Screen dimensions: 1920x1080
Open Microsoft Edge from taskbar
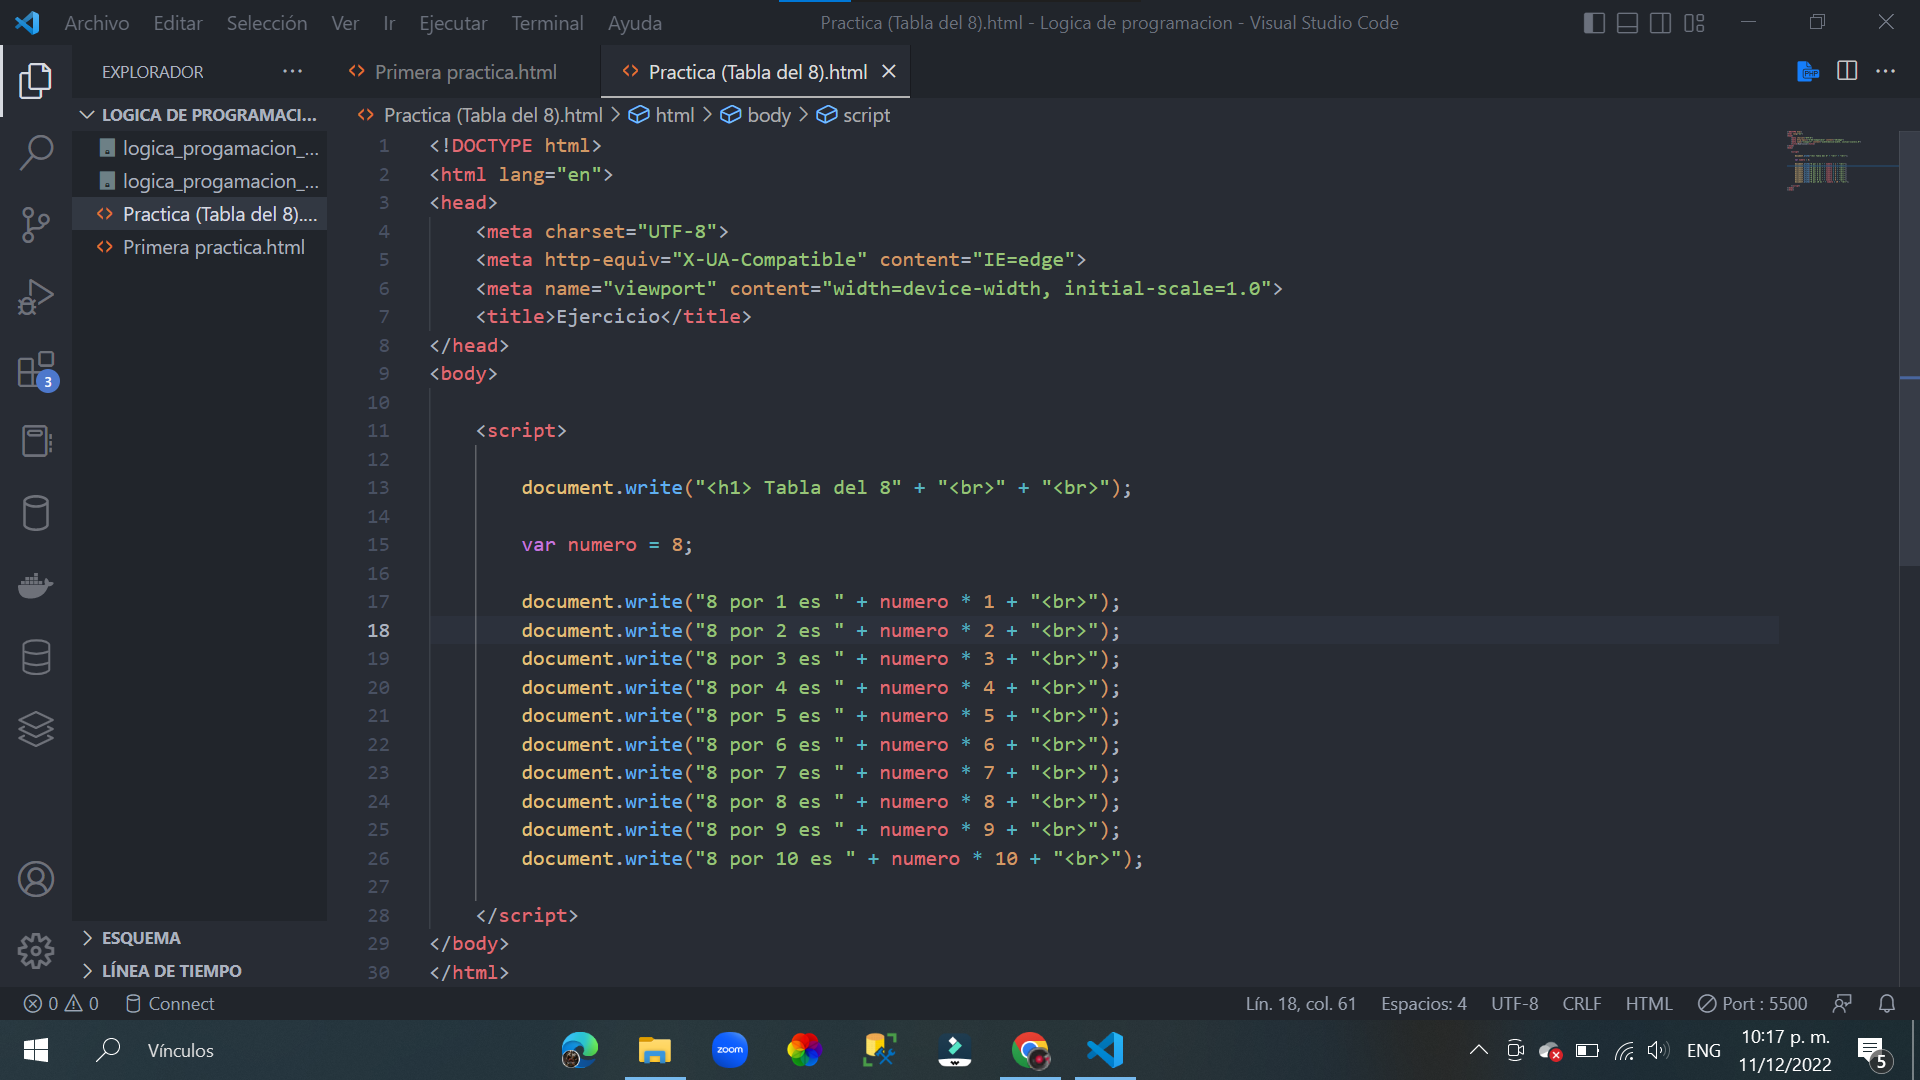pyautogui.click(x=580, y=1050)
